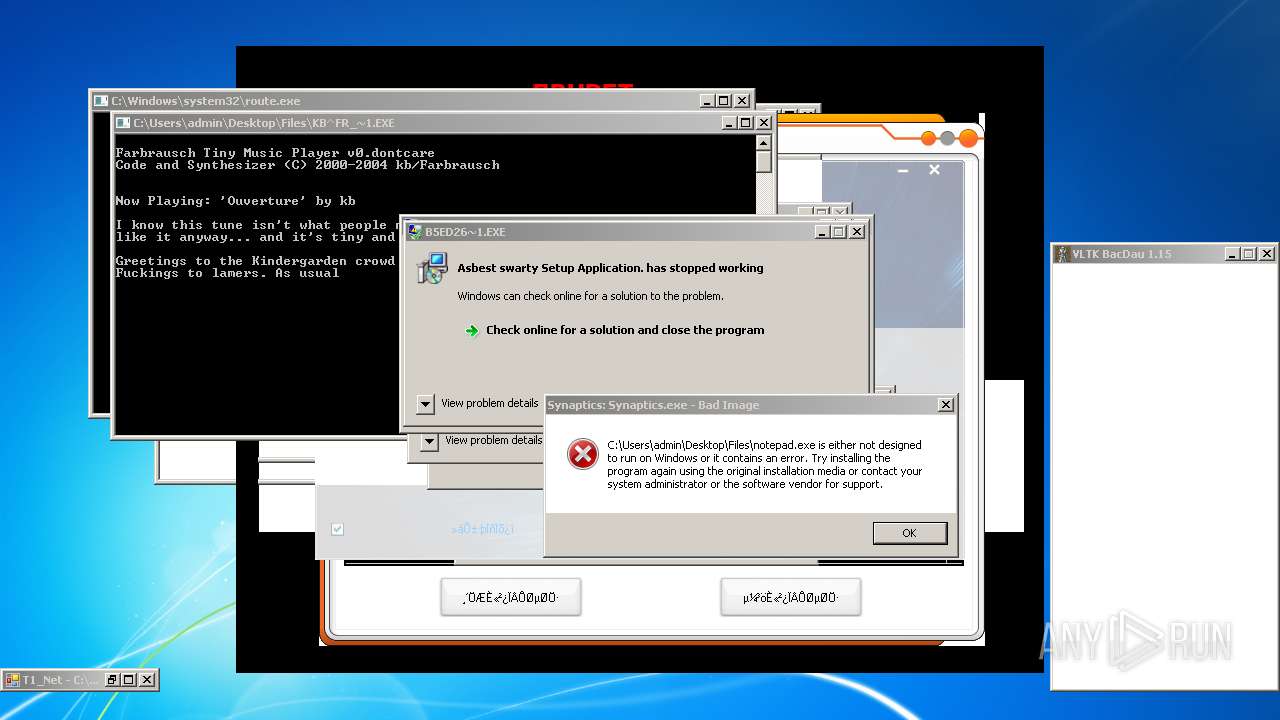
Task: Minimize the VLTK BacDau 1.15 window
Action: [x=1232, y=254]
